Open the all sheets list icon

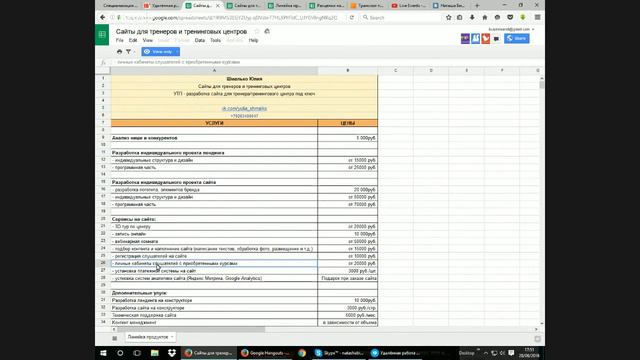[x=115, y=338]
